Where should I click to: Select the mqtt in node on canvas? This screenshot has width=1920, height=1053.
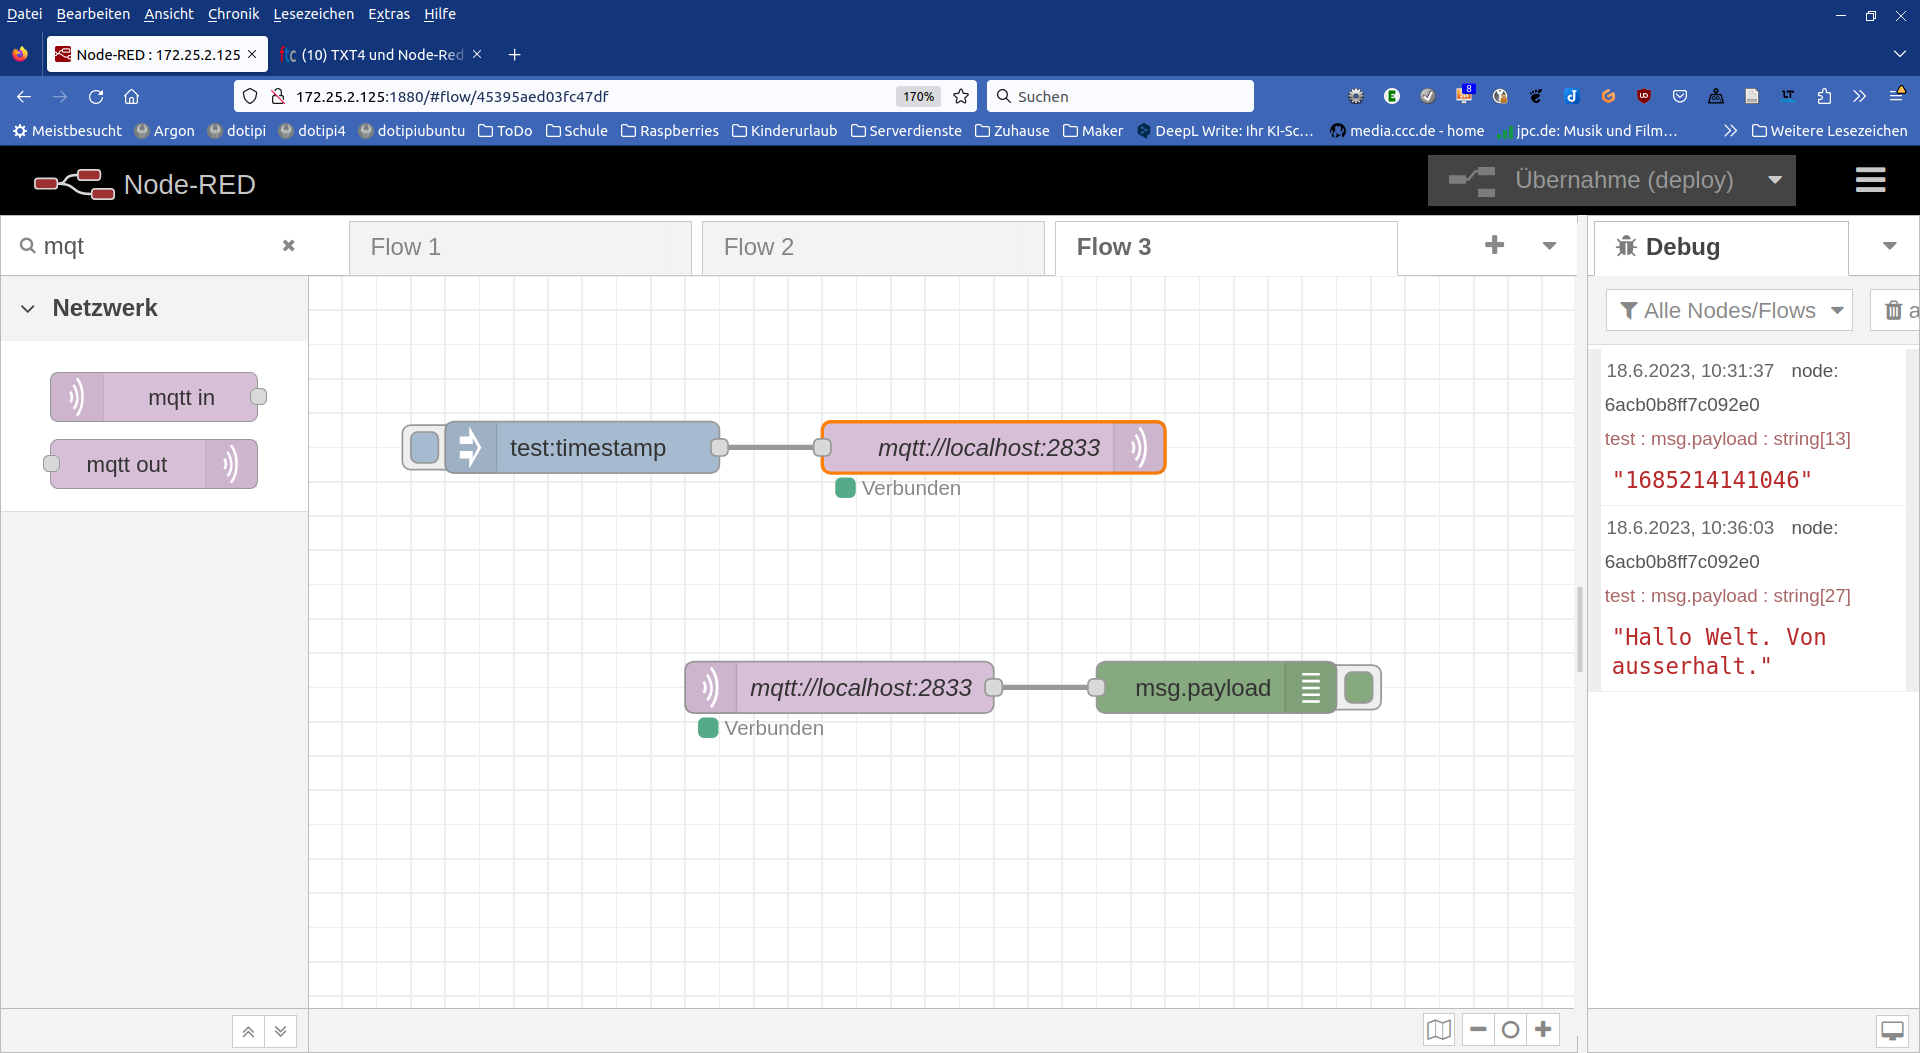coord(839,687)
